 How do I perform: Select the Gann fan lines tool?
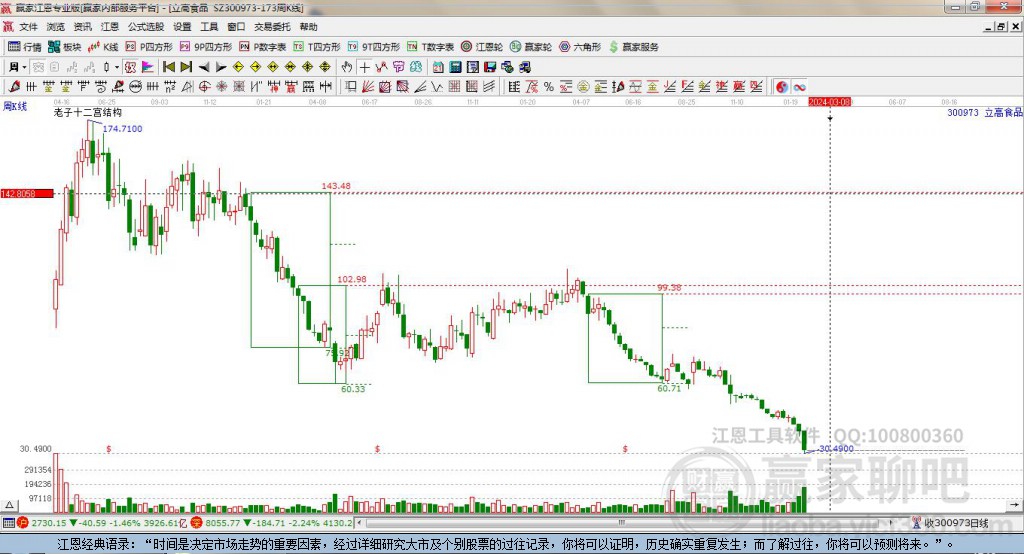[368, 87]
